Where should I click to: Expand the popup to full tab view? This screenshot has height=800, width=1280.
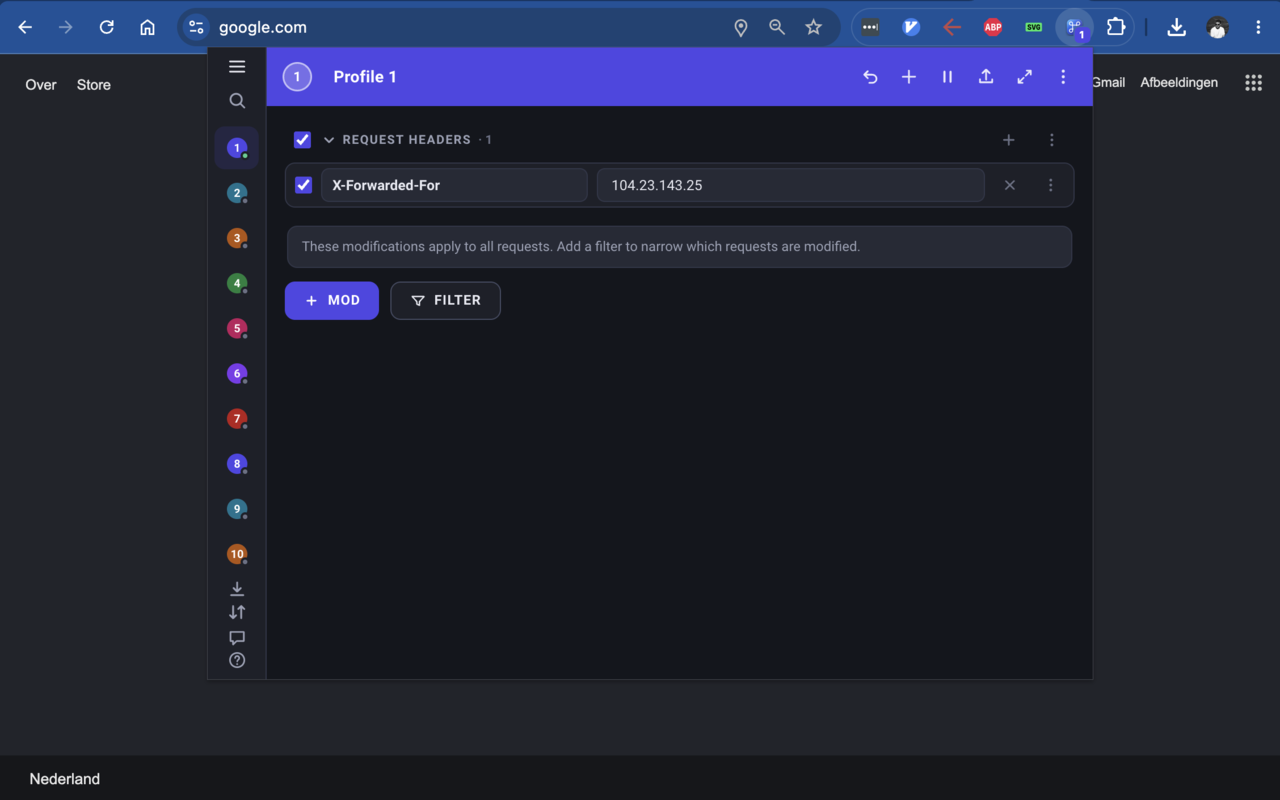tap(1025, 77)
